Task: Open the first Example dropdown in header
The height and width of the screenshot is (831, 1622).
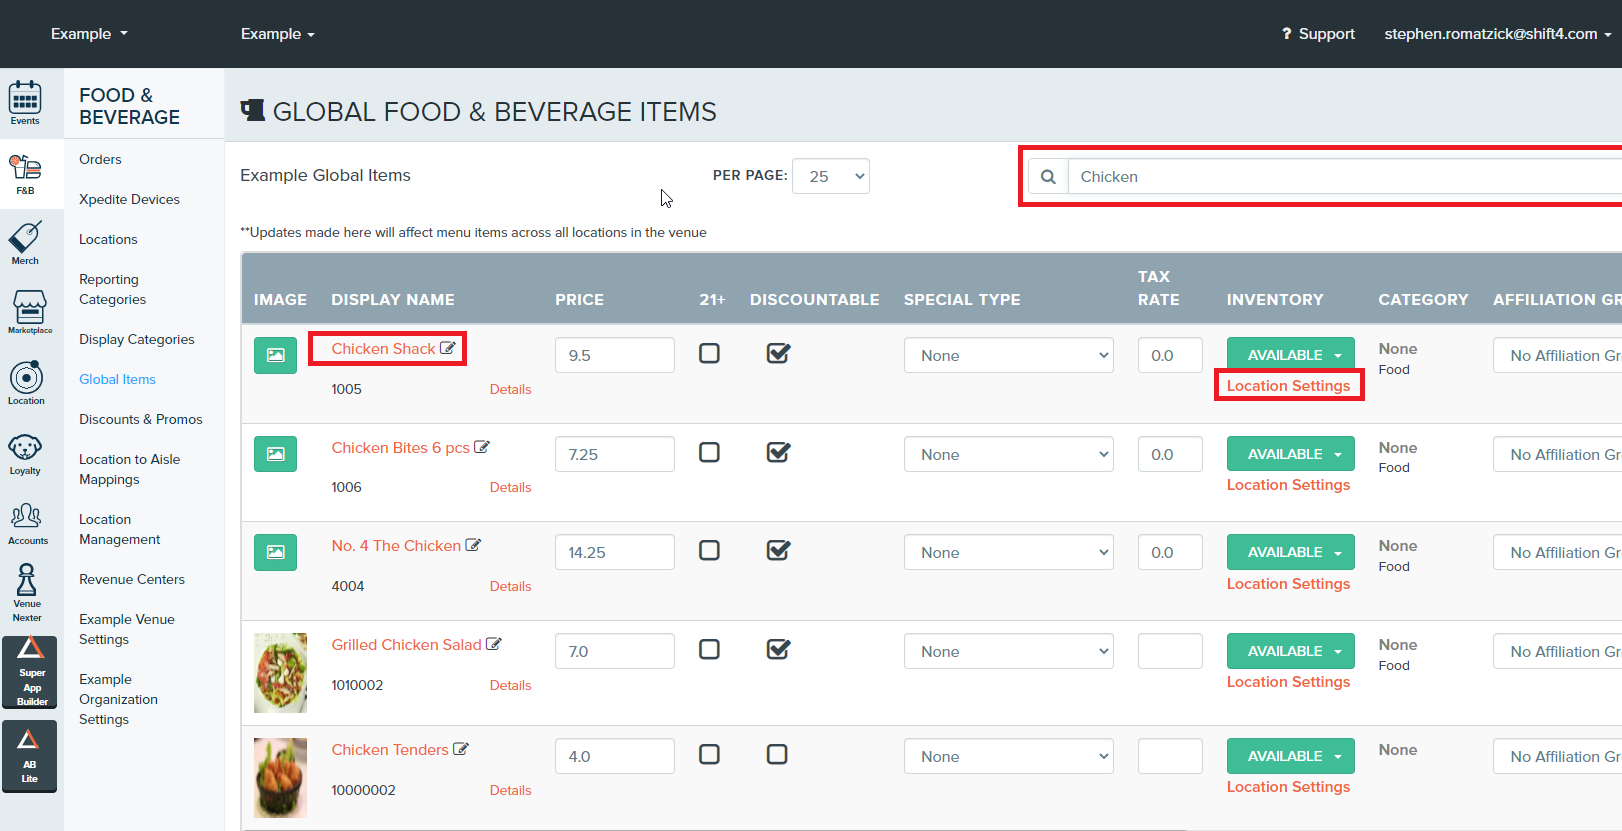Action: click(89, 34)
